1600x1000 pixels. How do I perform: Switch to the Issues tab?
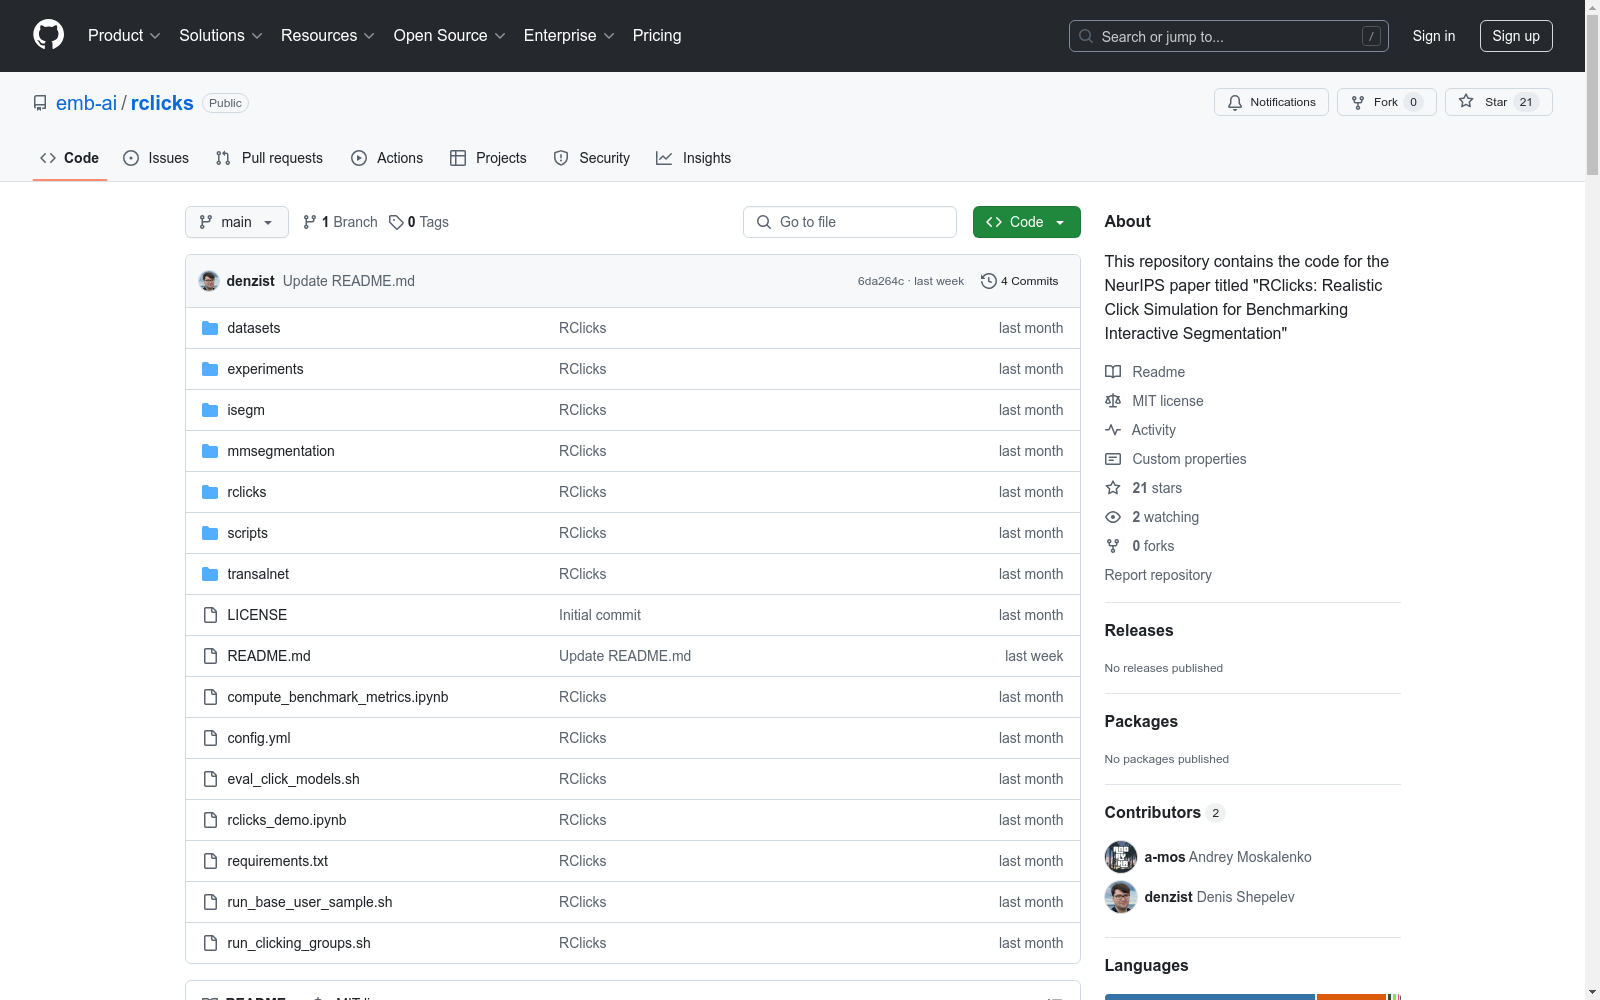point(156,158)
